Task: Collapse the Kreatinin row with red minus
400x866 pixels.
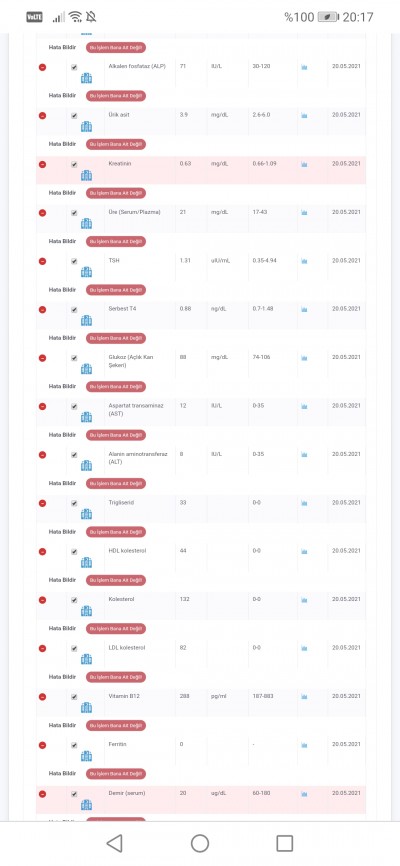Action: click(x=43, y=165)
